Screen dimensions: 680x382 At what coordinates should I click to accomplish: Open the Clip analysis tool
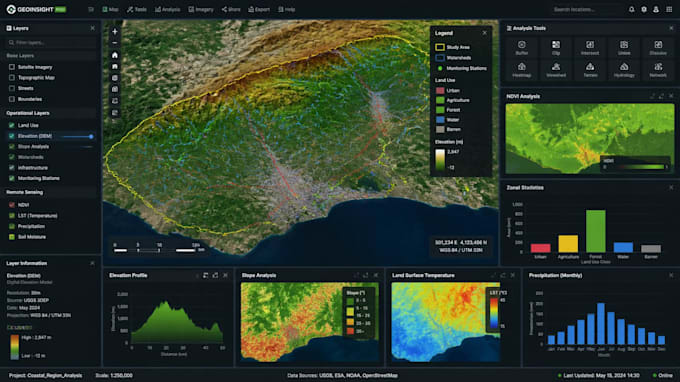pyautogui.click(x=556, y=48)
